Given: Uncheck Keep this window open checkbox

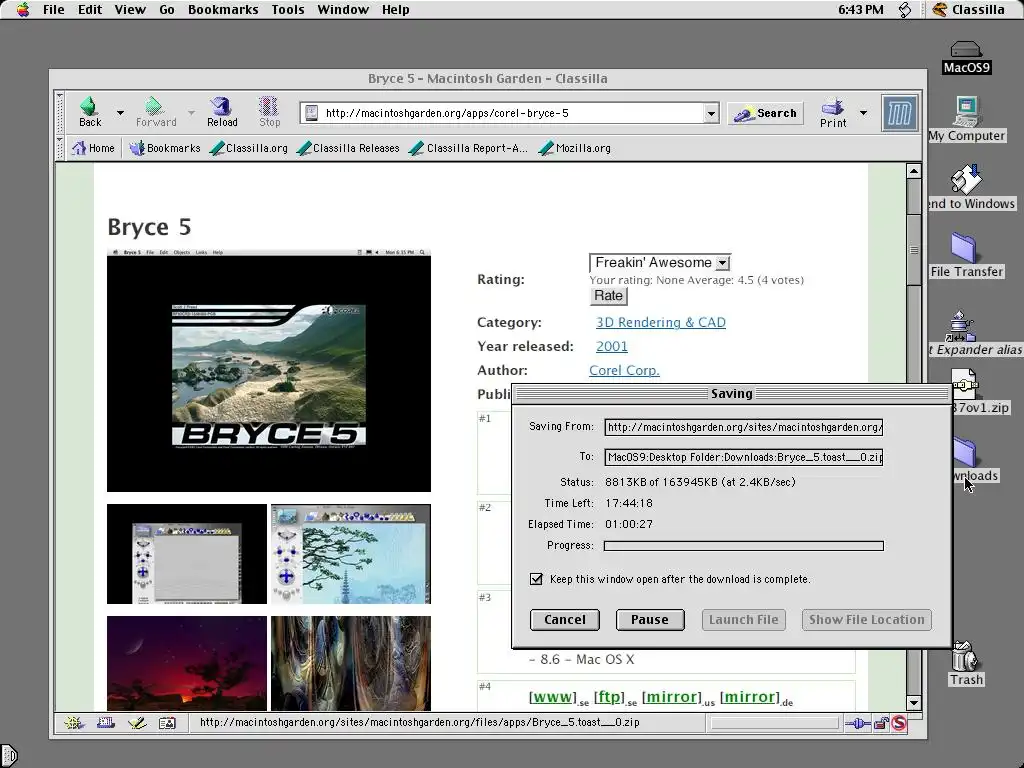Looking at the screenshot, I should [x=536, y=579].
